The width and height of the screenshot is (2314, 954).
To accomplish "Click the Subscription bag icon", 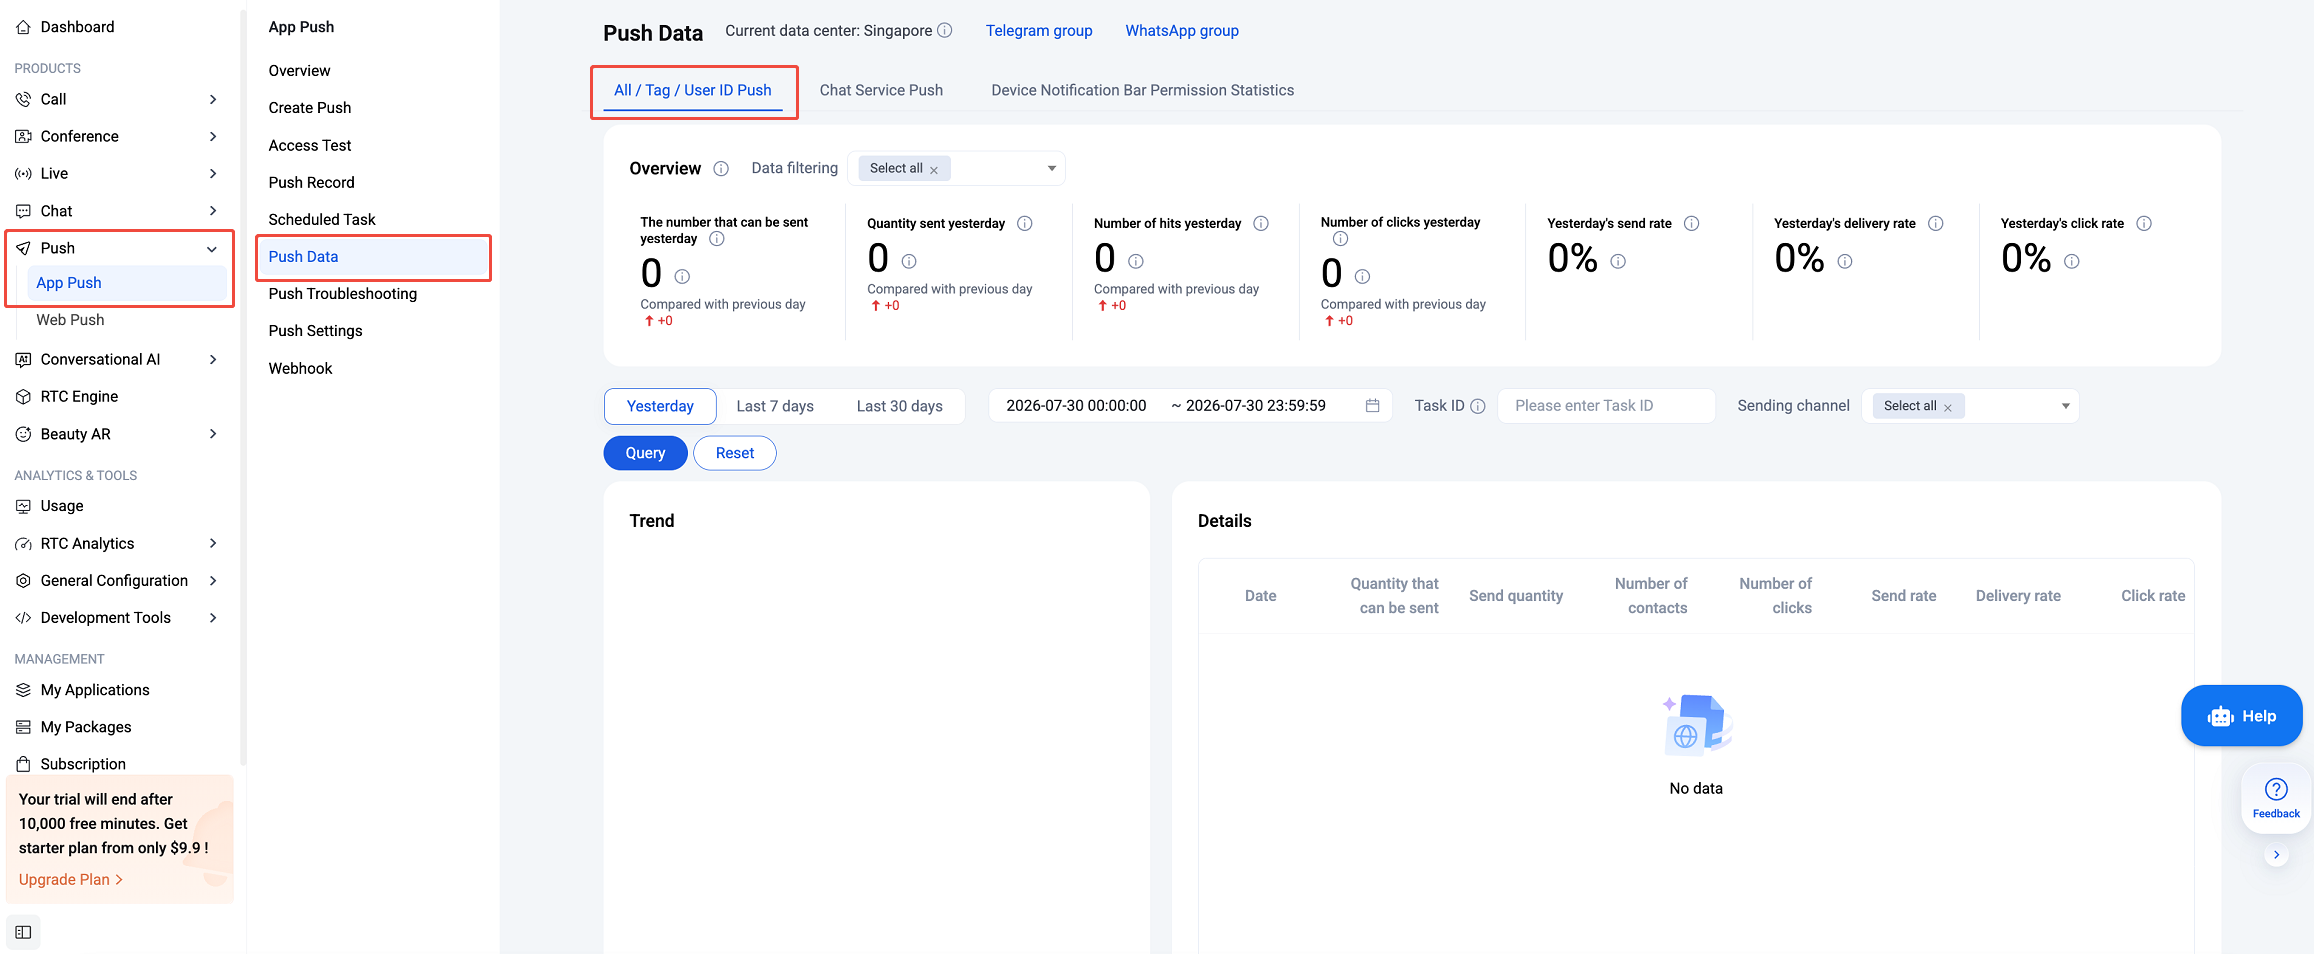I will tap(23, 764).
